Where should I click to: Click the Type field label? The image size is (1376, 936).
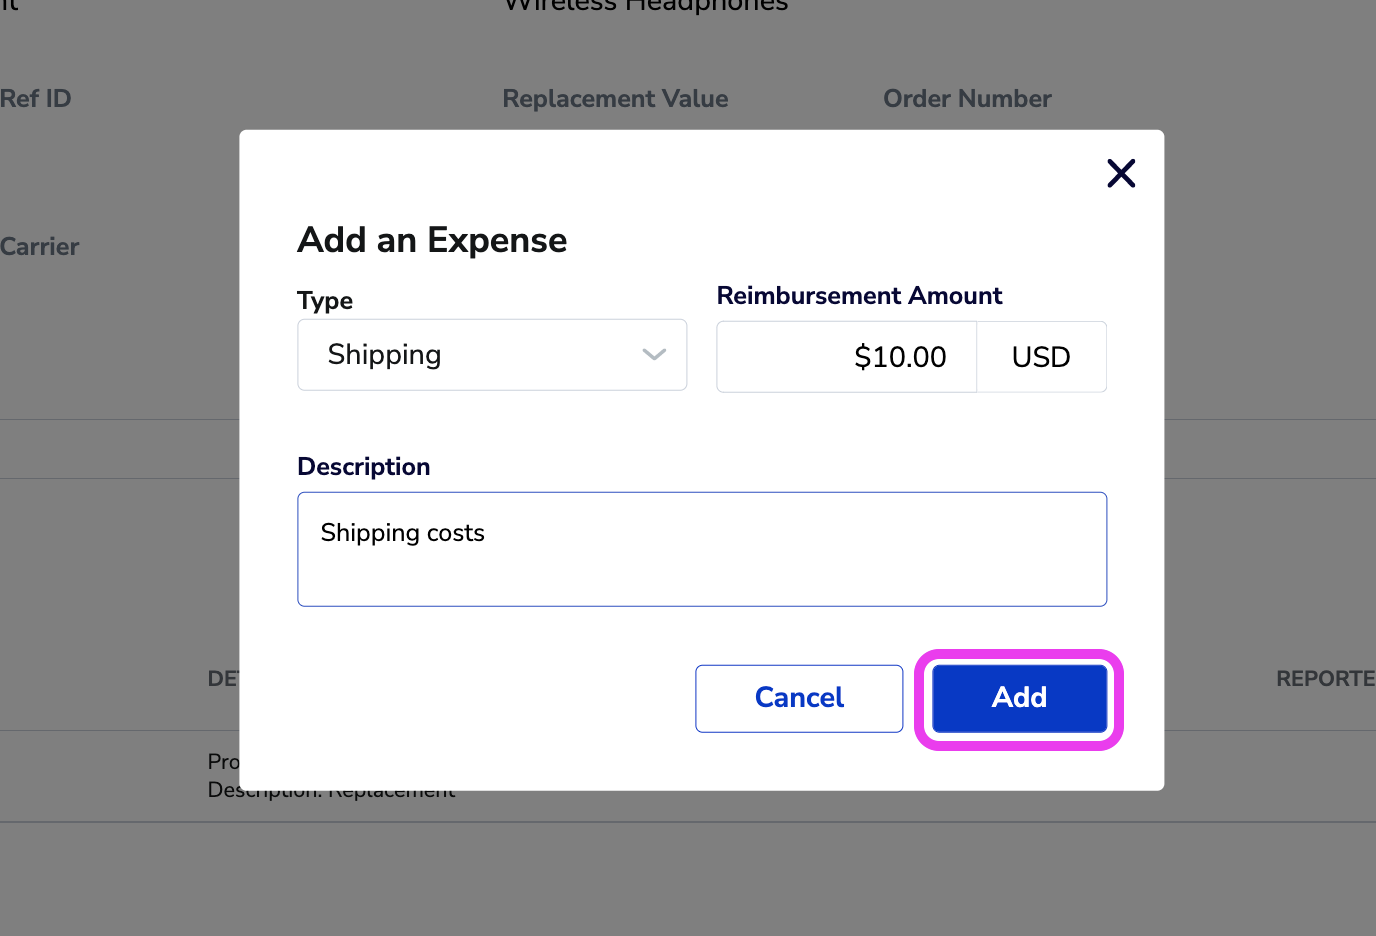(x=325, y=301)
